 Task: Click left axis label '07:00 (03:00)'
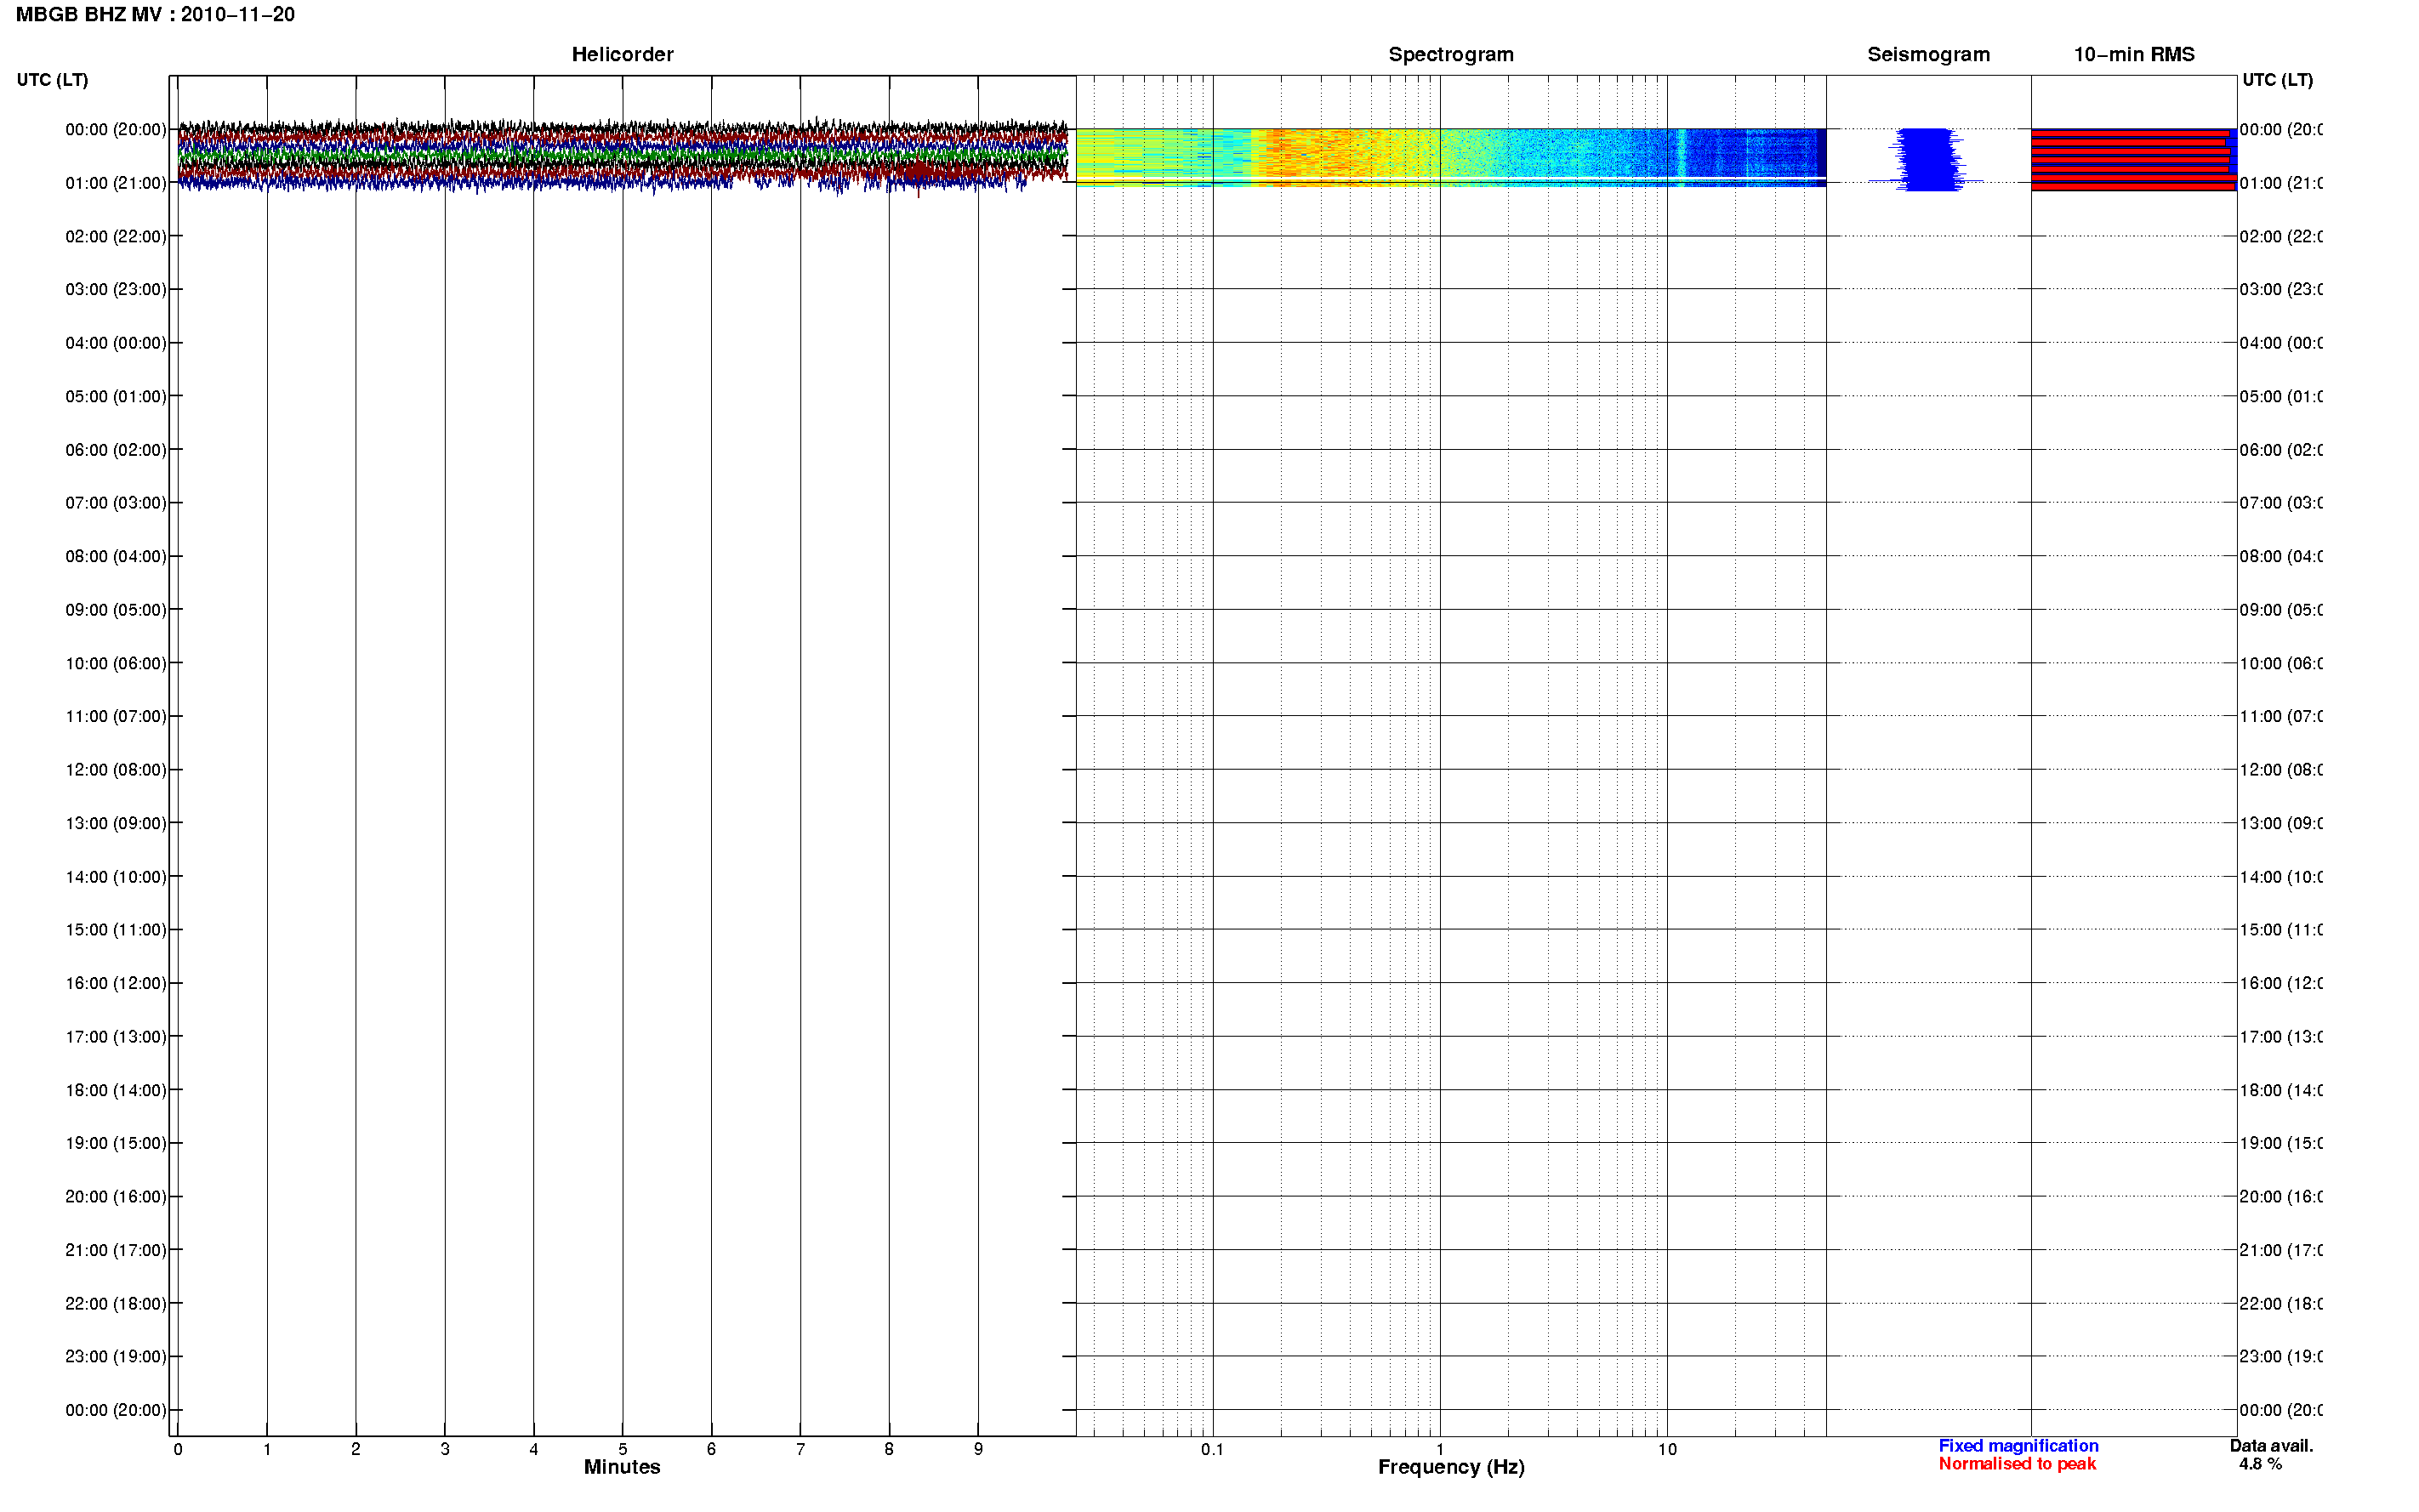pyautogui.click(x=116, y=502)
